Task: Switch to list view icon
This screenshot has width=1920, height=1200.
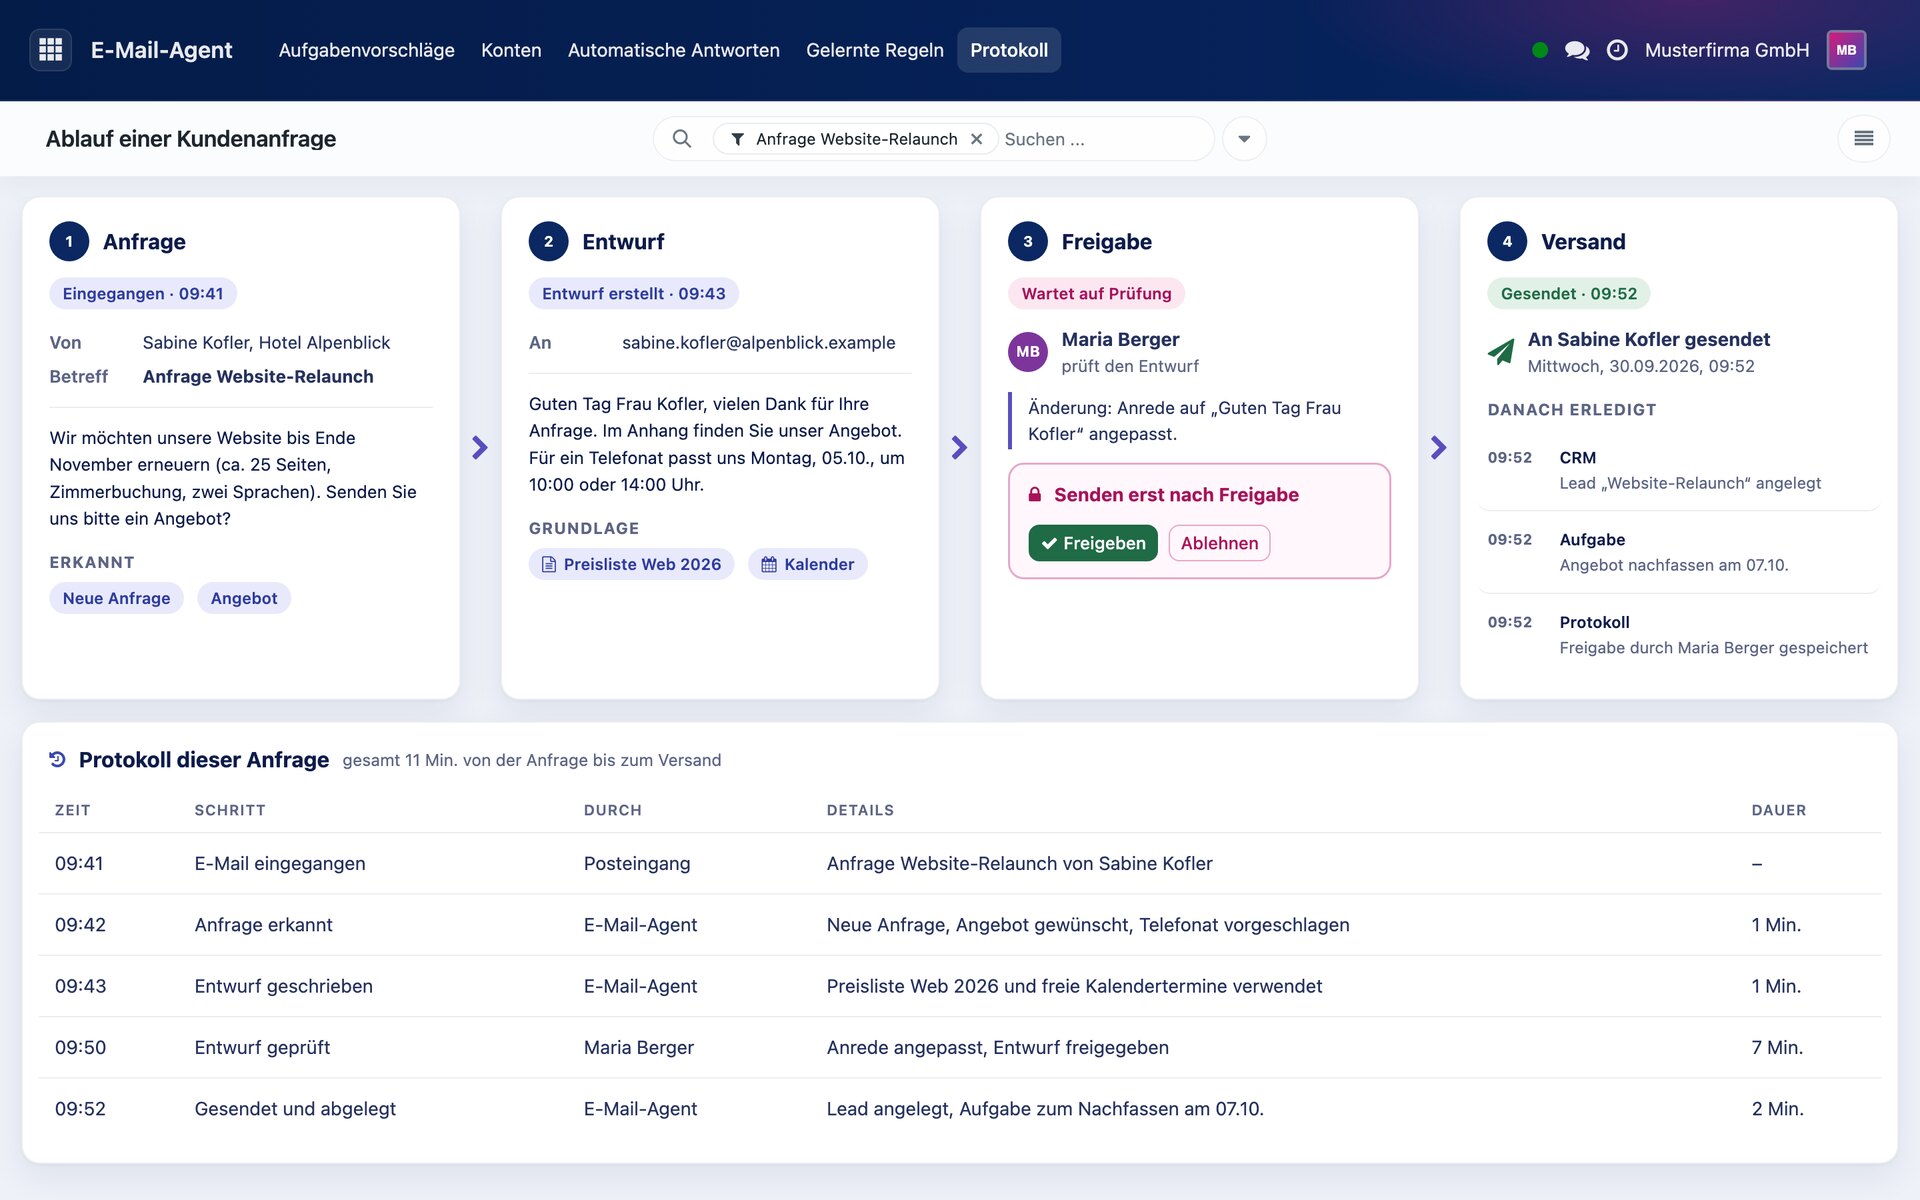Action: pyautogui.click(x=1863, y=139)
